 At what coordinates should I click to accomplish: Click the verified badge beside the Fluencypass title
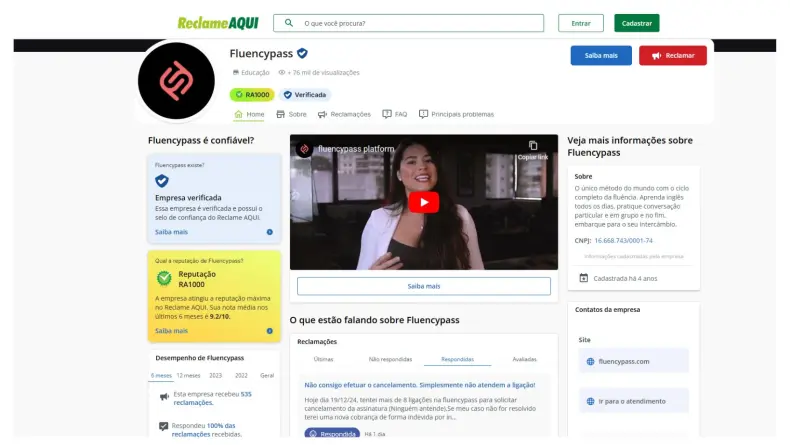pos(302,53)
